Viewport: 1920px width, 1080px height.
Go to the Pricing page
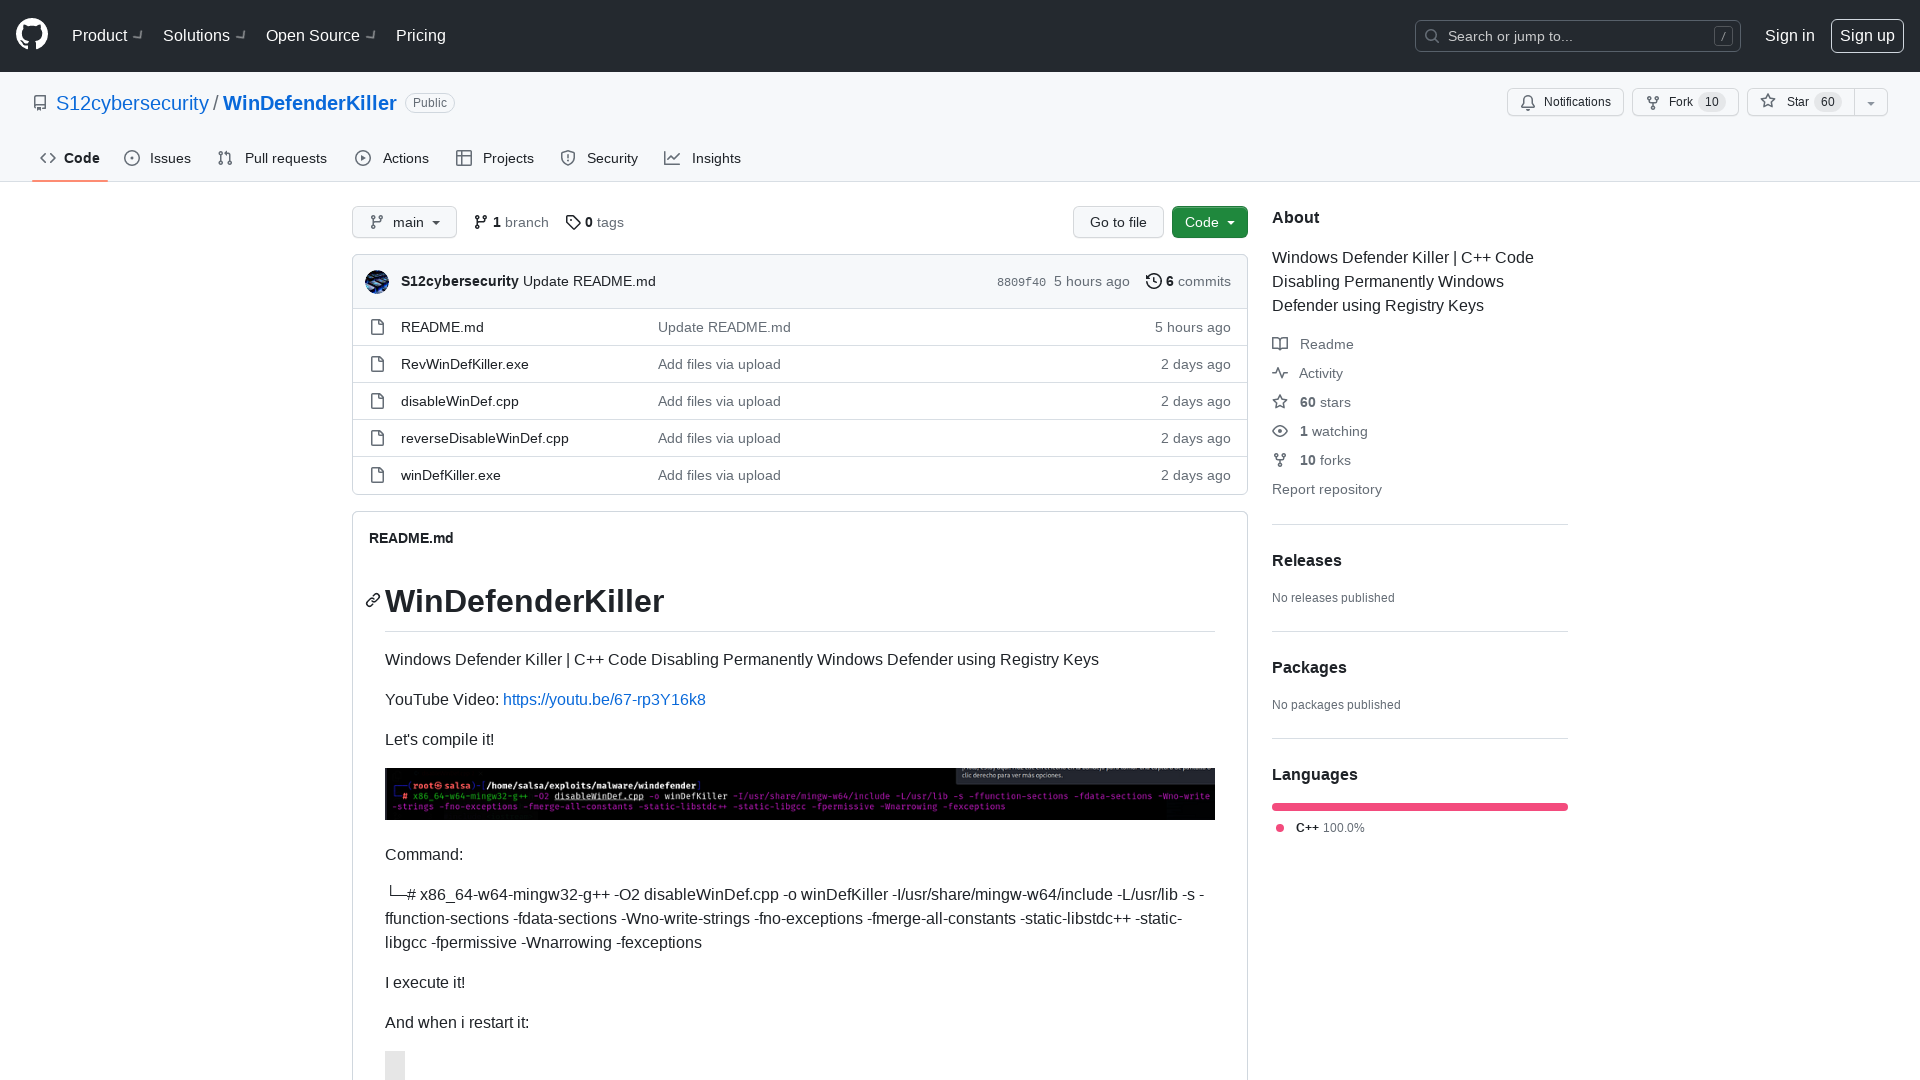[421, 35]
